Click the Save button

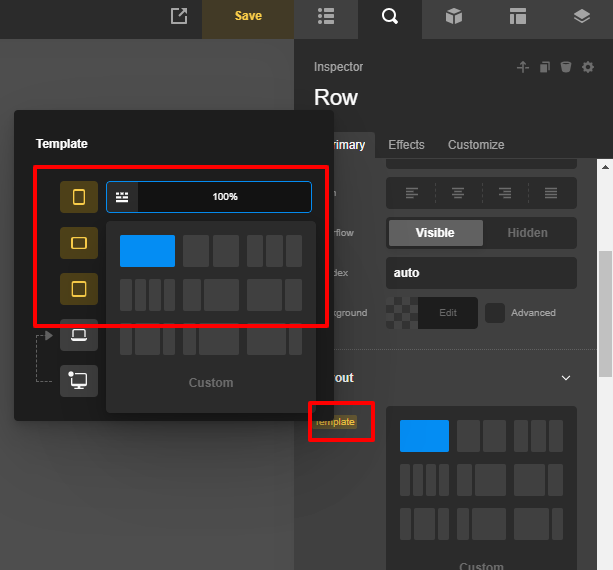point(248,16)
